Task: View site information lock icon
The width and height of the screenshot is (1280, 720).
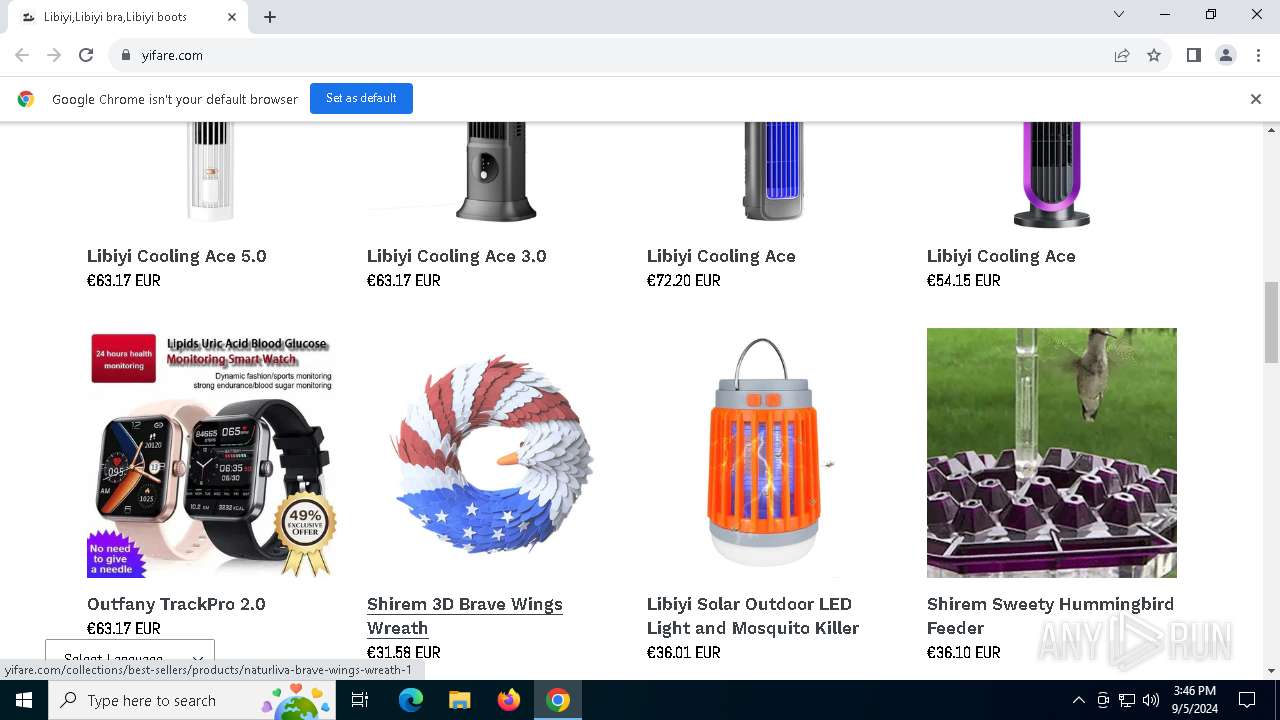Action: [x=126, y=55]
